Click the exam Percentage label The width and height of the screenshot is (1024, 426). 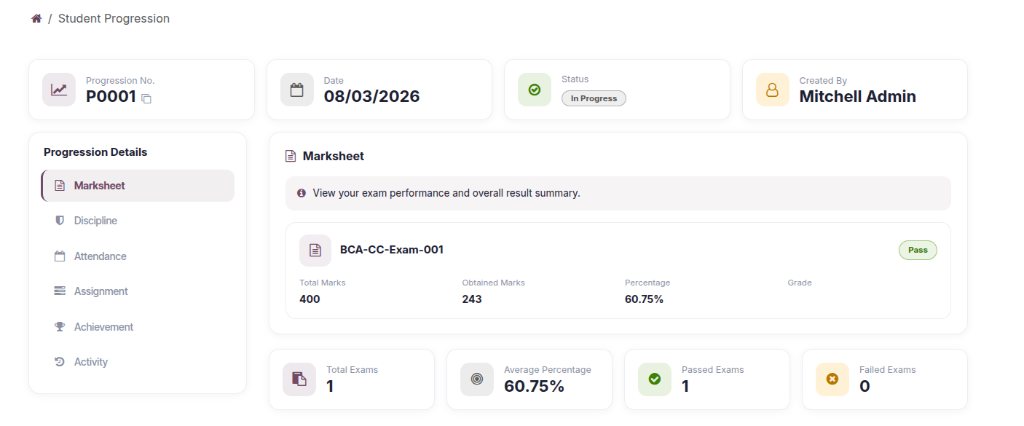point(647,283)
